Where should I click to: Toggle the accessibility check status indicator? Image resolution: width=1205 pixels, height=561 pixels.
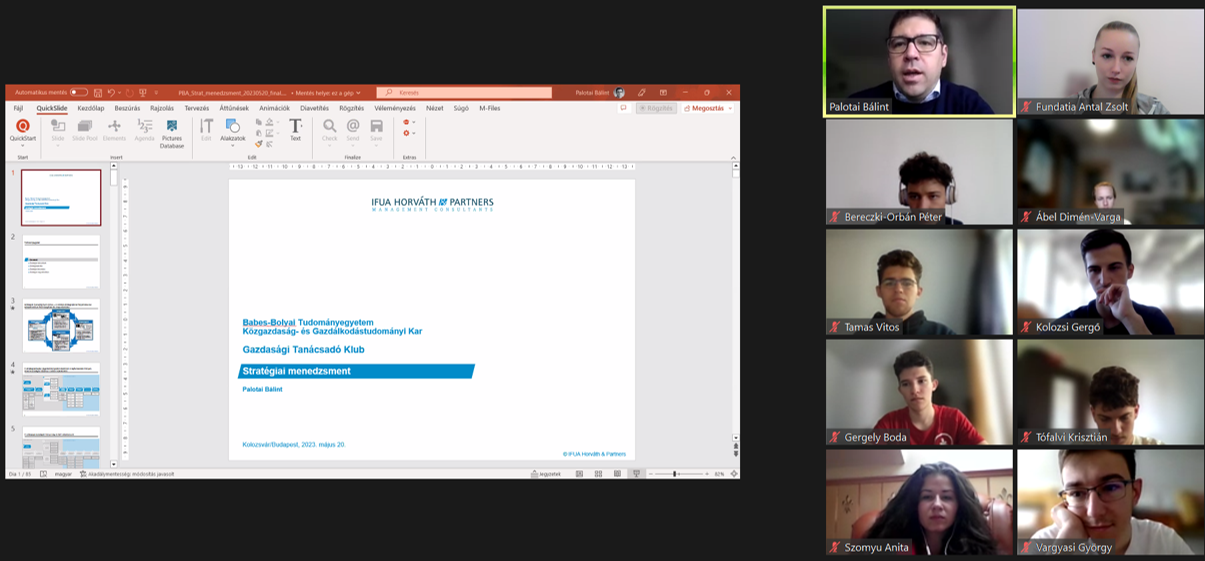pos(128,474)
